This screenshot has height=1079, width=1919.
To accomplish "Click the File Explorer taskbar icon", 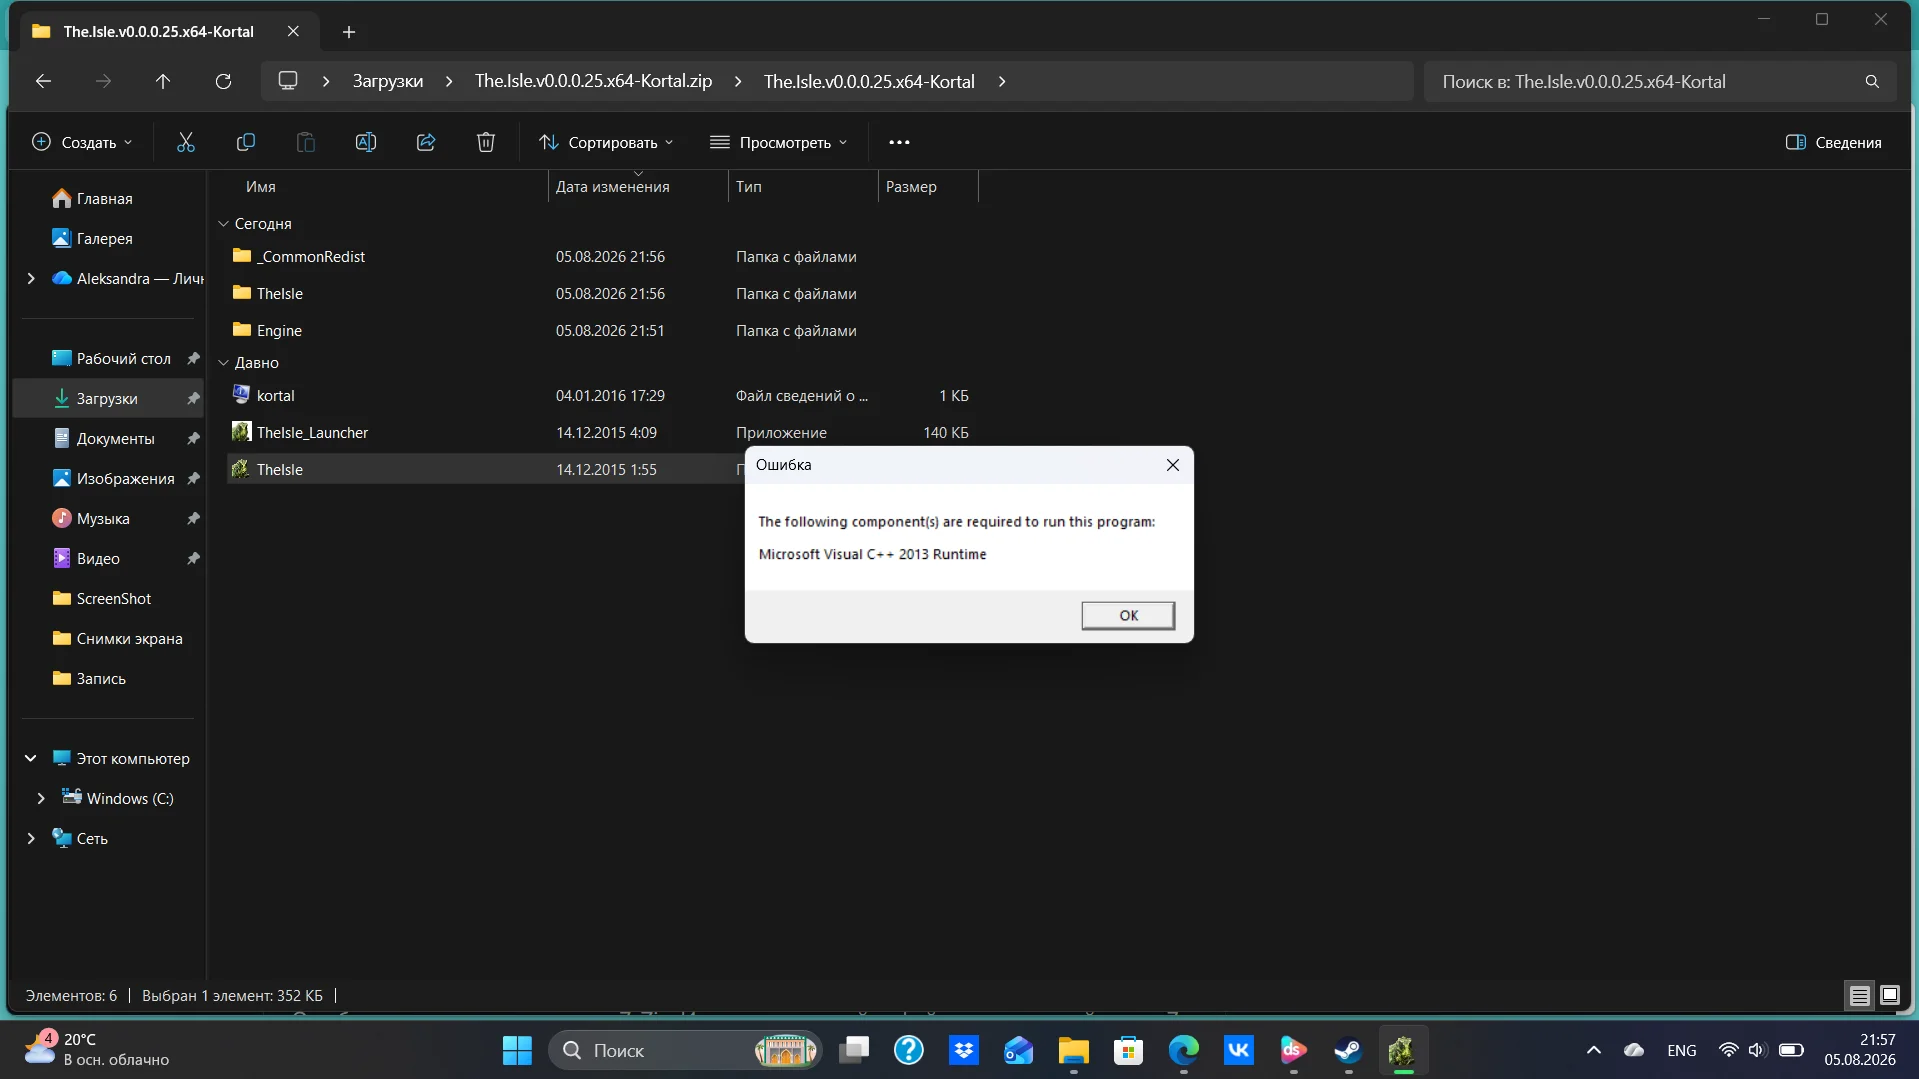I will pos(1074,1051).
